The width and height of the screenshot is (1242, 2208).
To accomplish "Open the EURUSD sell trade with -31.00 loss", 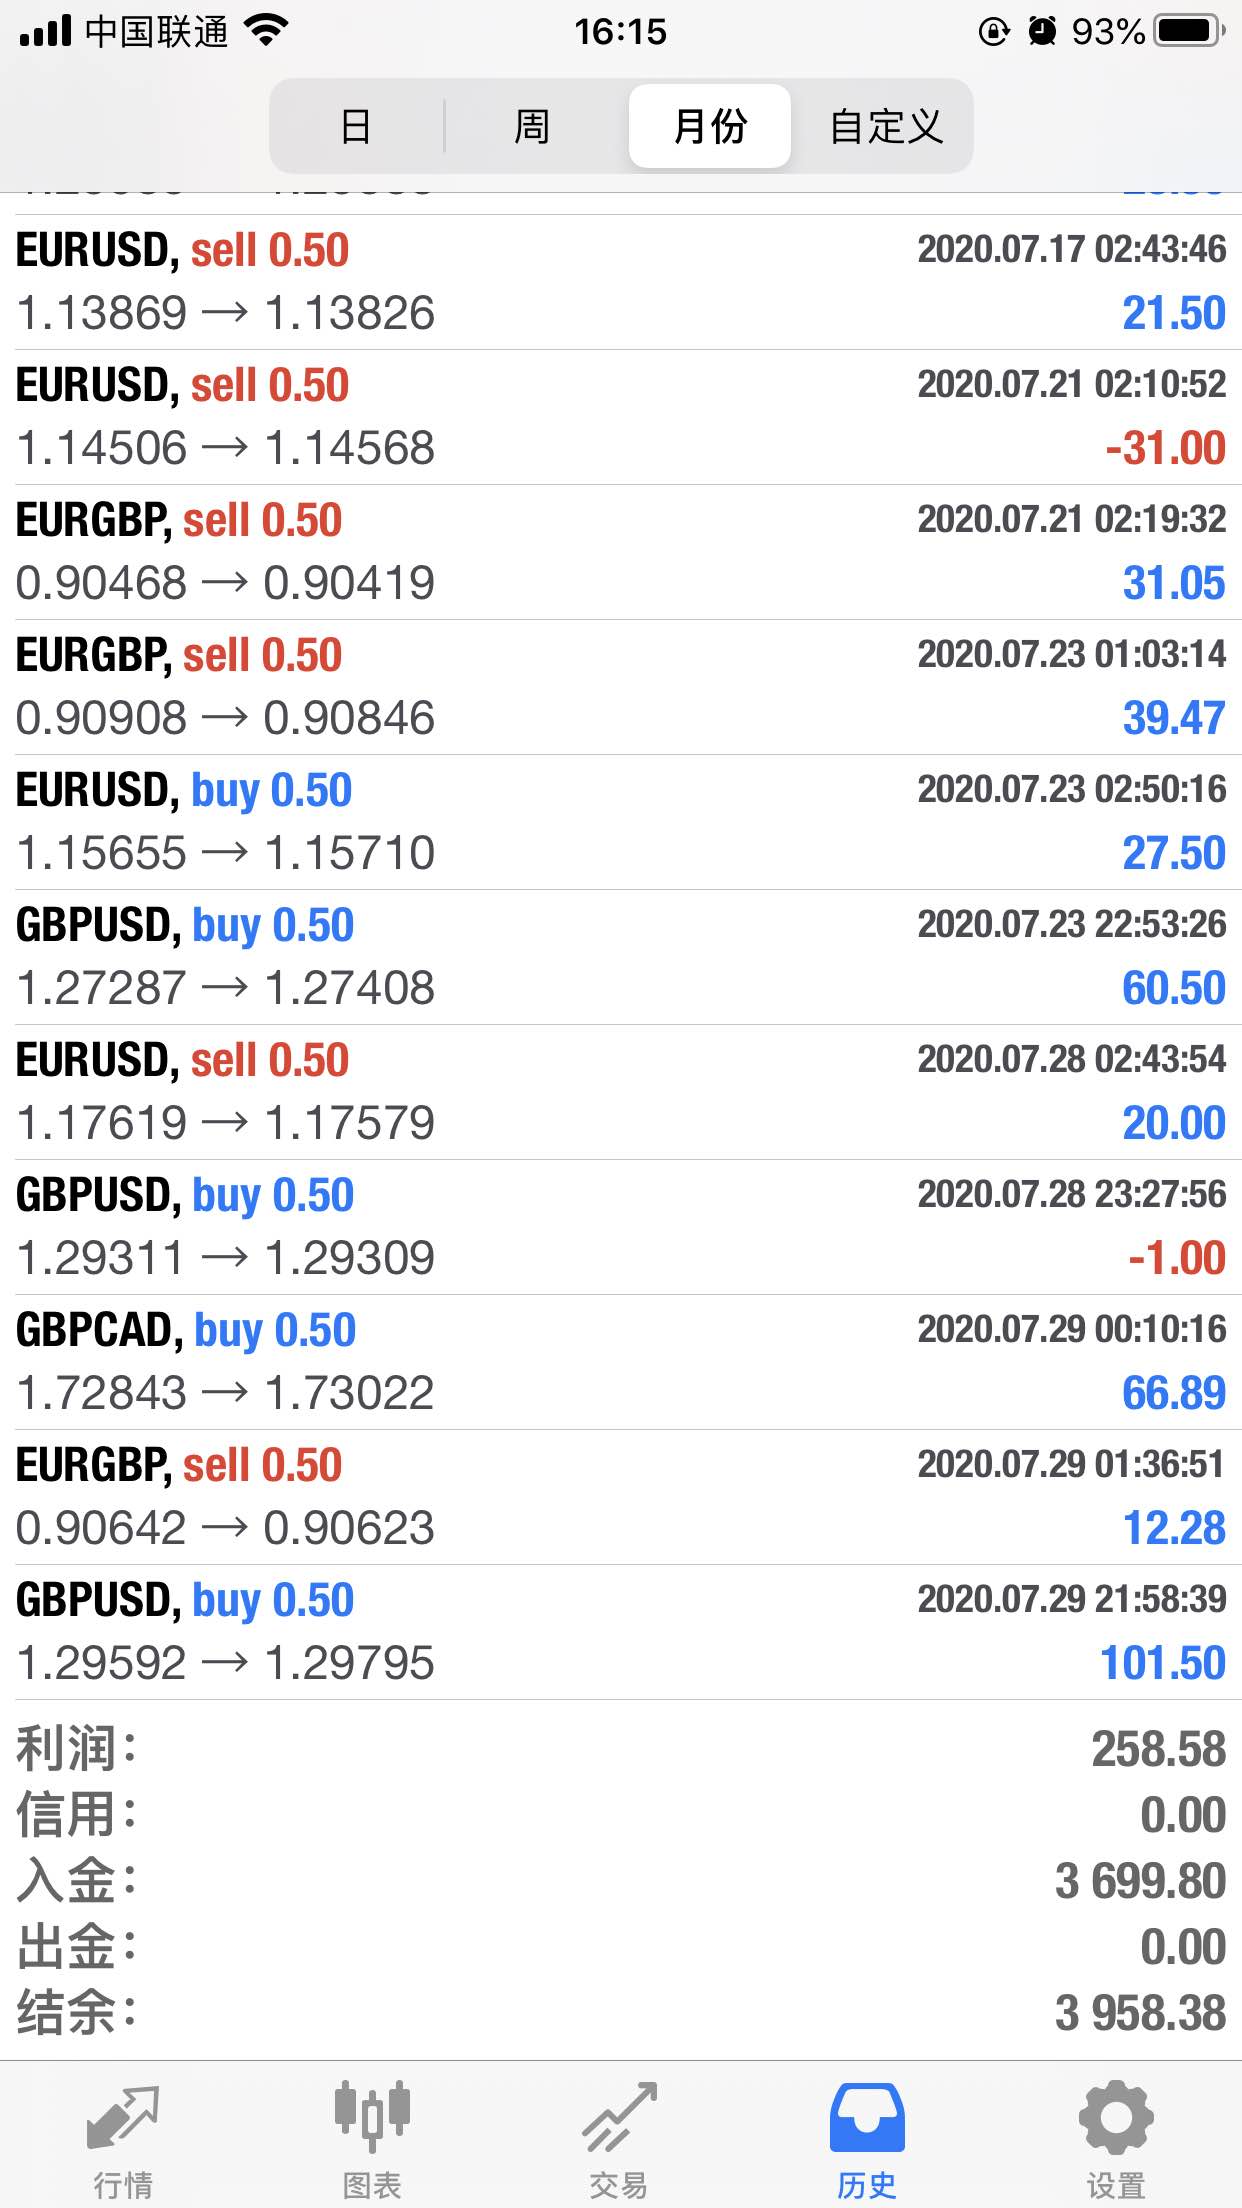I will (x=621, y=417).
